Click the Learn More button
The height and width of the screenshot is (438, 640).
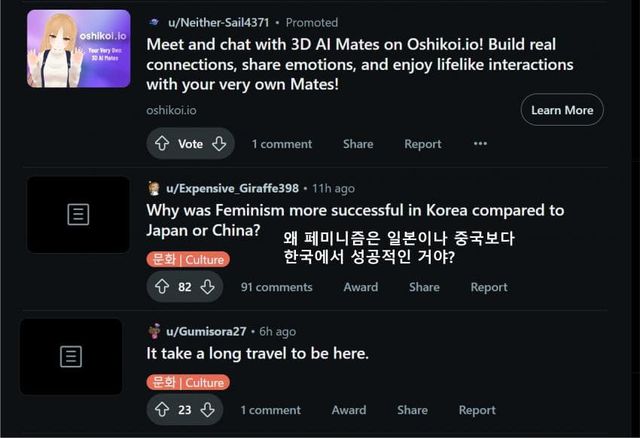(x=561, y=110)
